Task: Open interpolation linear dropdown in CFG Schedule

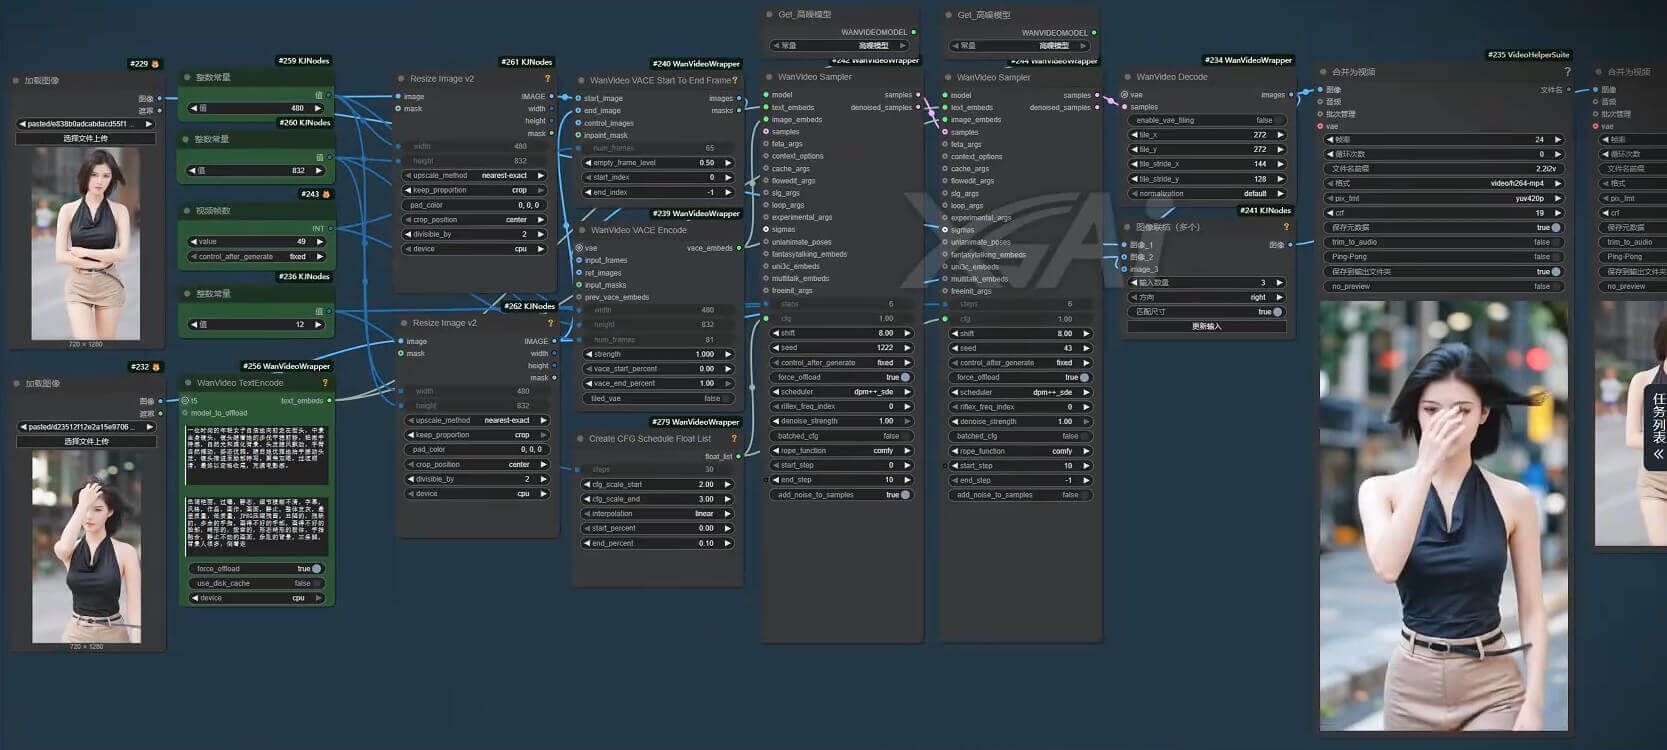Action: [659, 514]
